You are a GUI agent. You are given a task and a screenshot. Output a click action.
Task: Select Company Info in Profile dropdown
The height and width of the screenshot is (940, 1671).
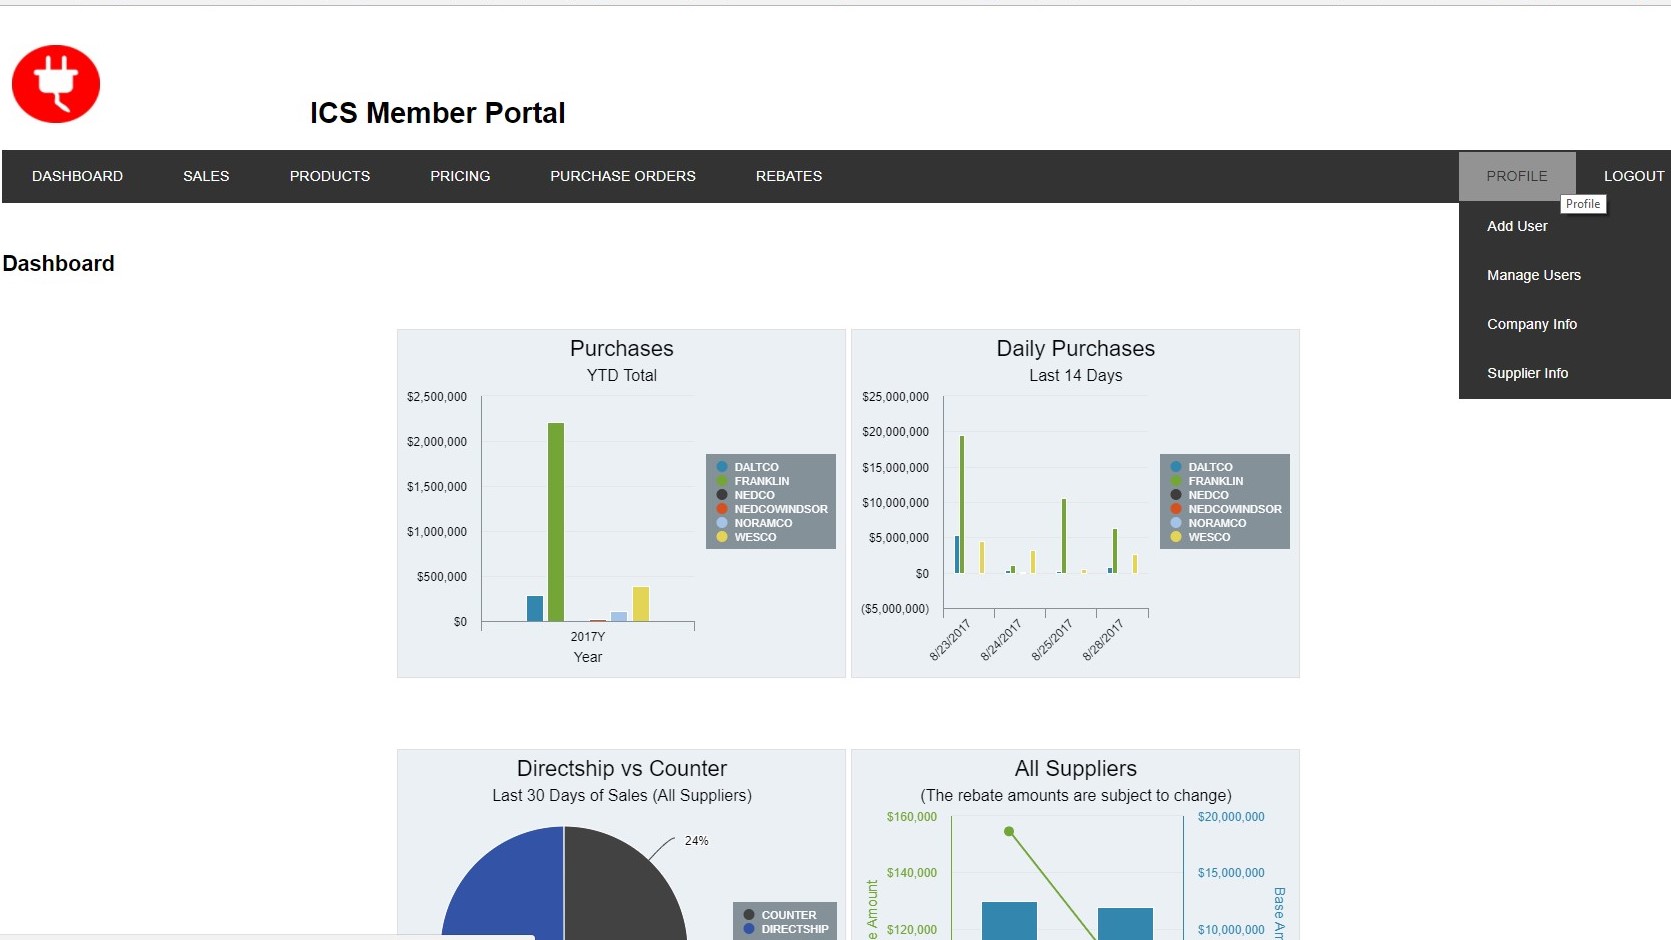pos(1532,324)
